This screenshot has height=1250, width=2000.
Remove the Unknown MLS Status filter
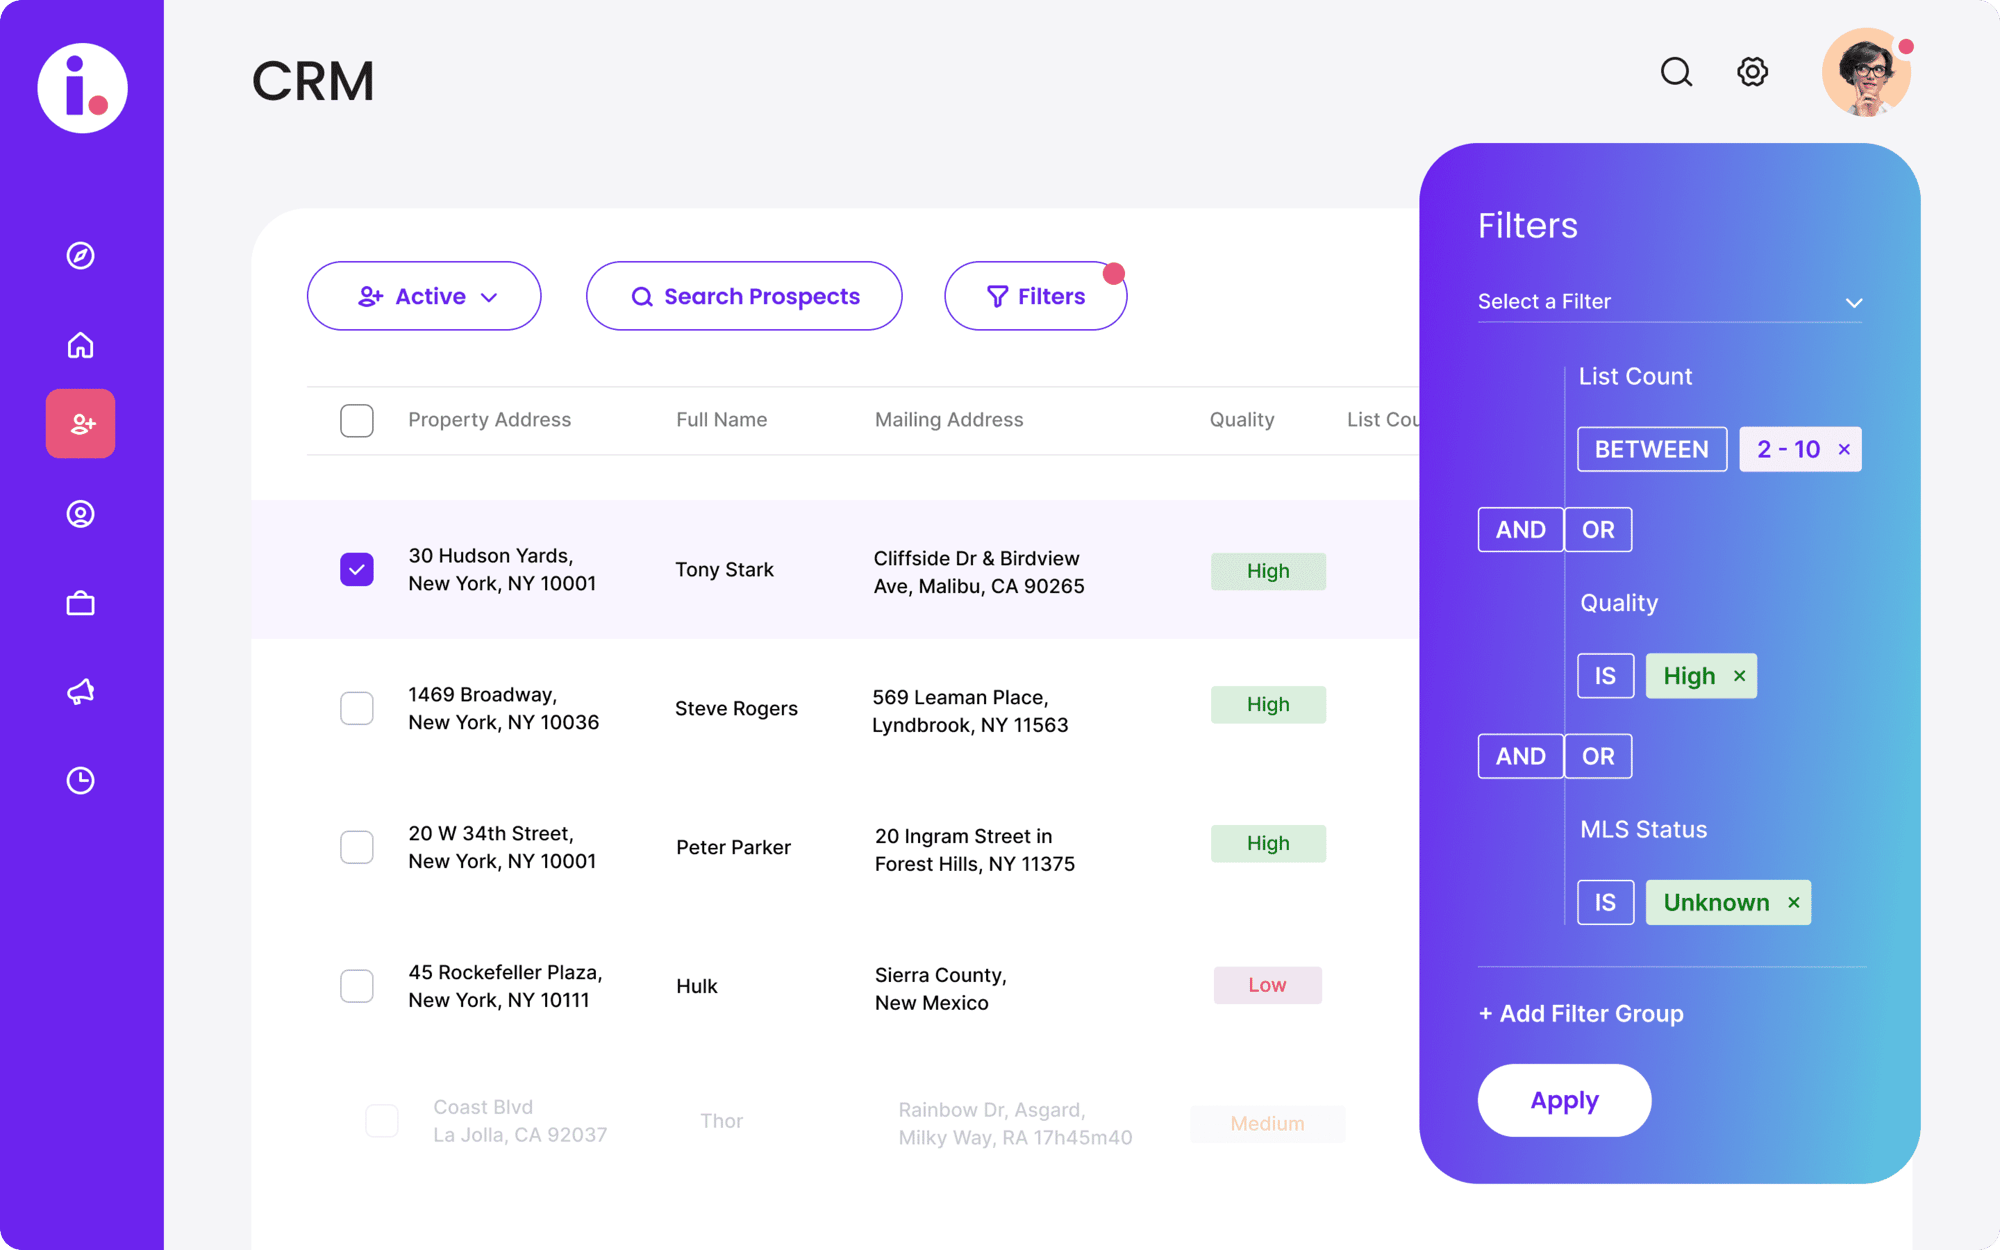(x=1794, y=901)
